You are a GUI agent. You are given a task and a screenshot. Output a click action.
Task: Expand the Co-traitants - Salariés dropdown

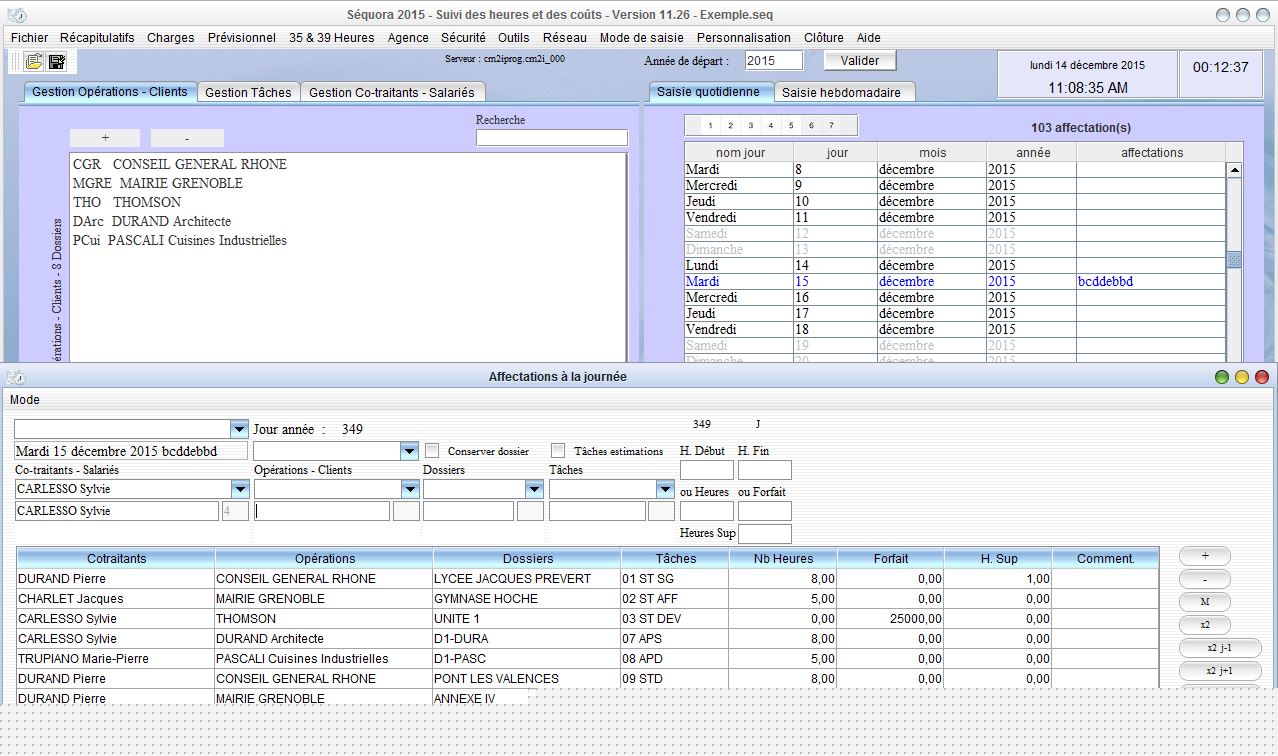pyautogui.click(x=240, y=489)
